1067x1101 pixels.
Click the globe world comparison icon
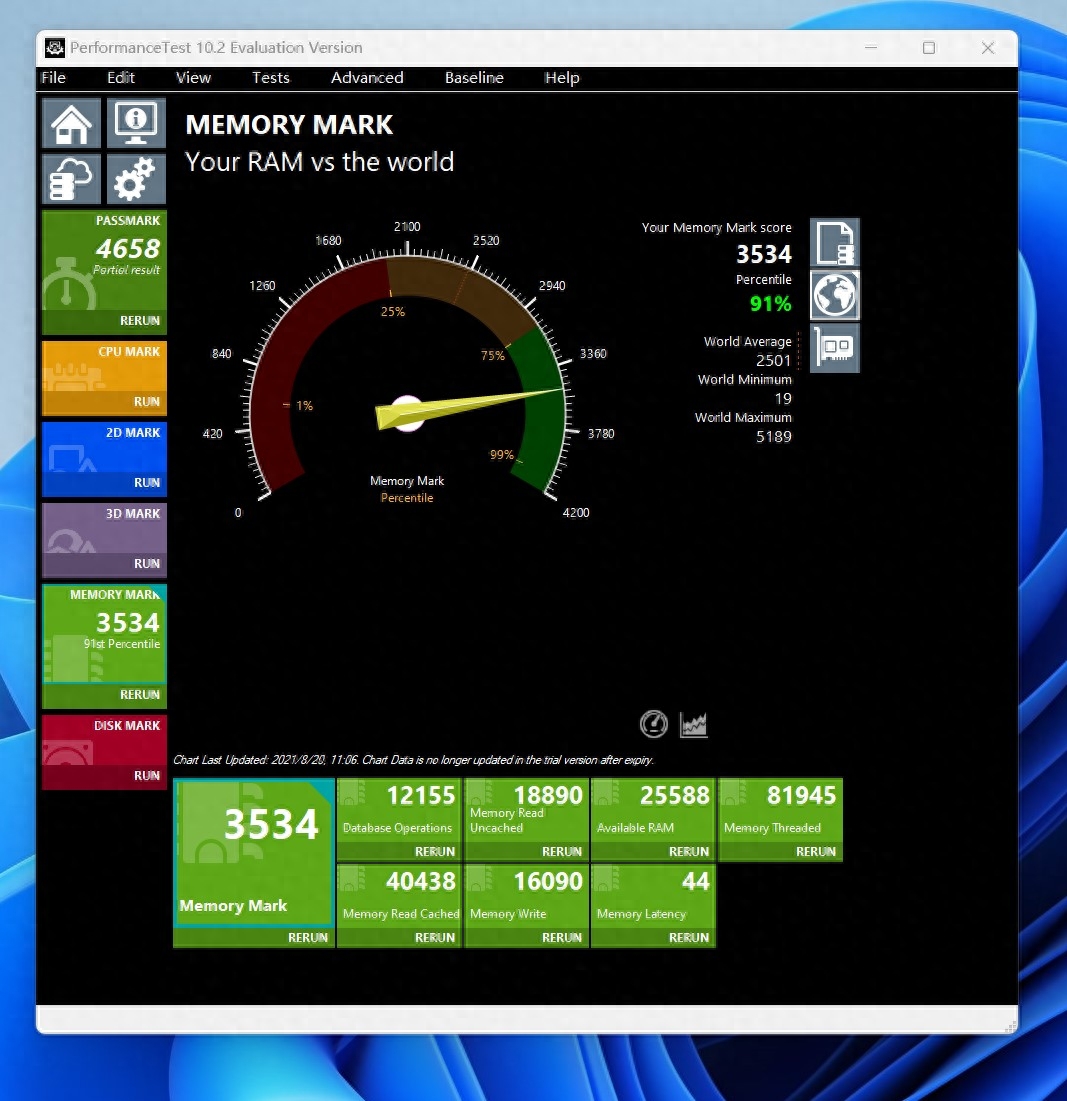coord(835,295)
